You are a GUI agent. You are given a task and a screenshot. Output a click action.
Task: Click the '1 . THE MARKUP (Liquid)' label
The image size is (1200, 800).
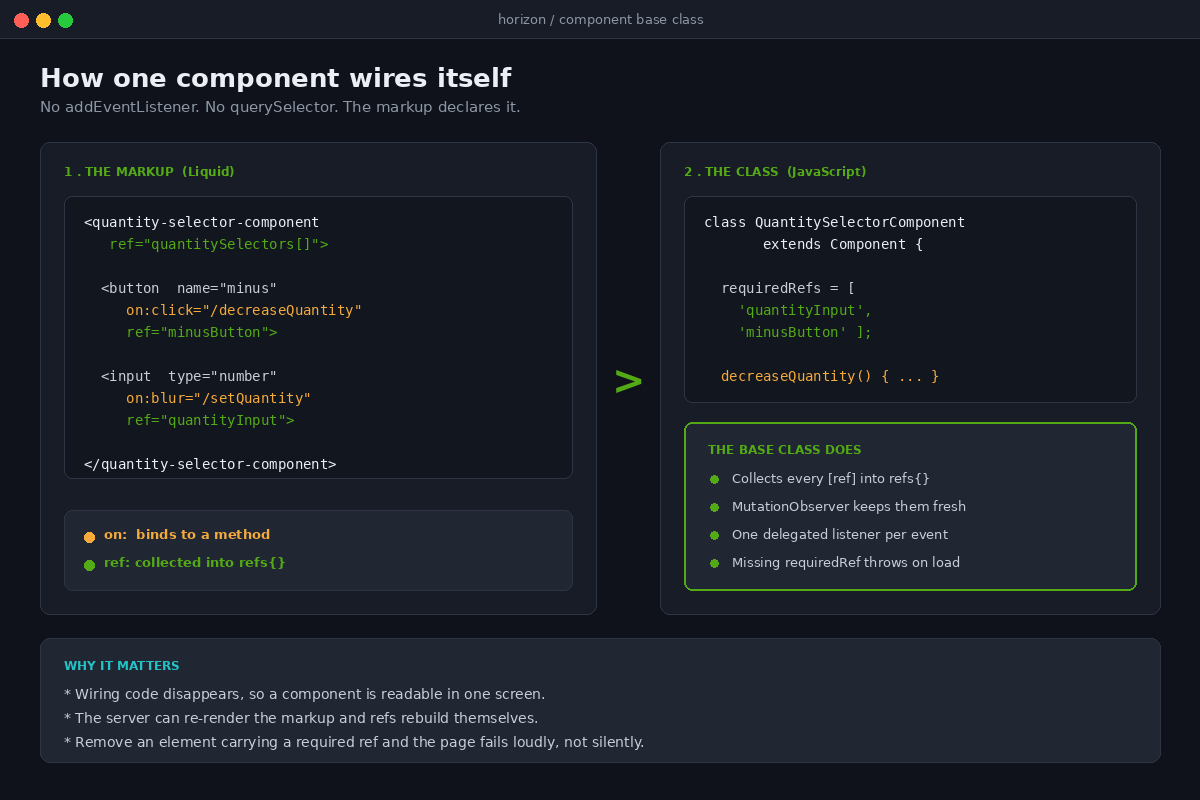click(149, 172)
